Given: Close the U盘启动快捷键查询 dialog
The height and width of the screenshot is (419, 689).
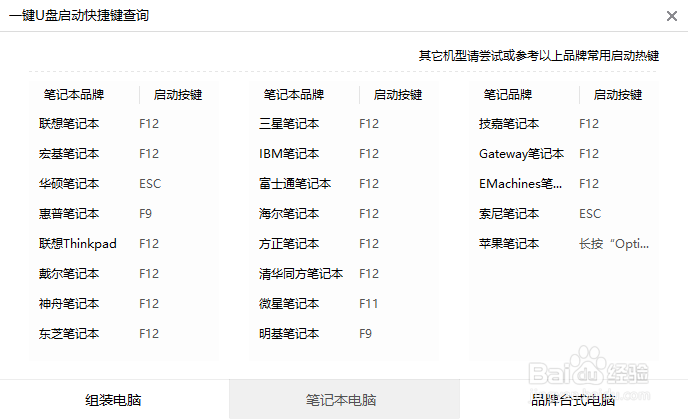Looking at the screenshot, I should pos(671,16).
